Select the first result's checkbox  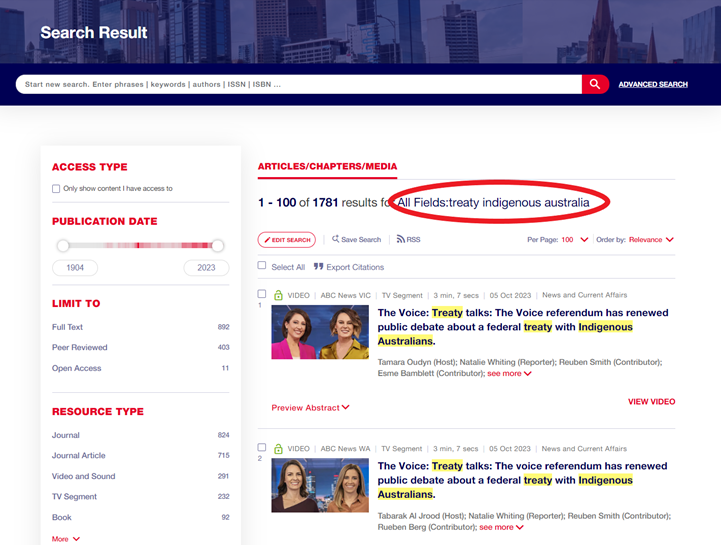tap(262, 294)
